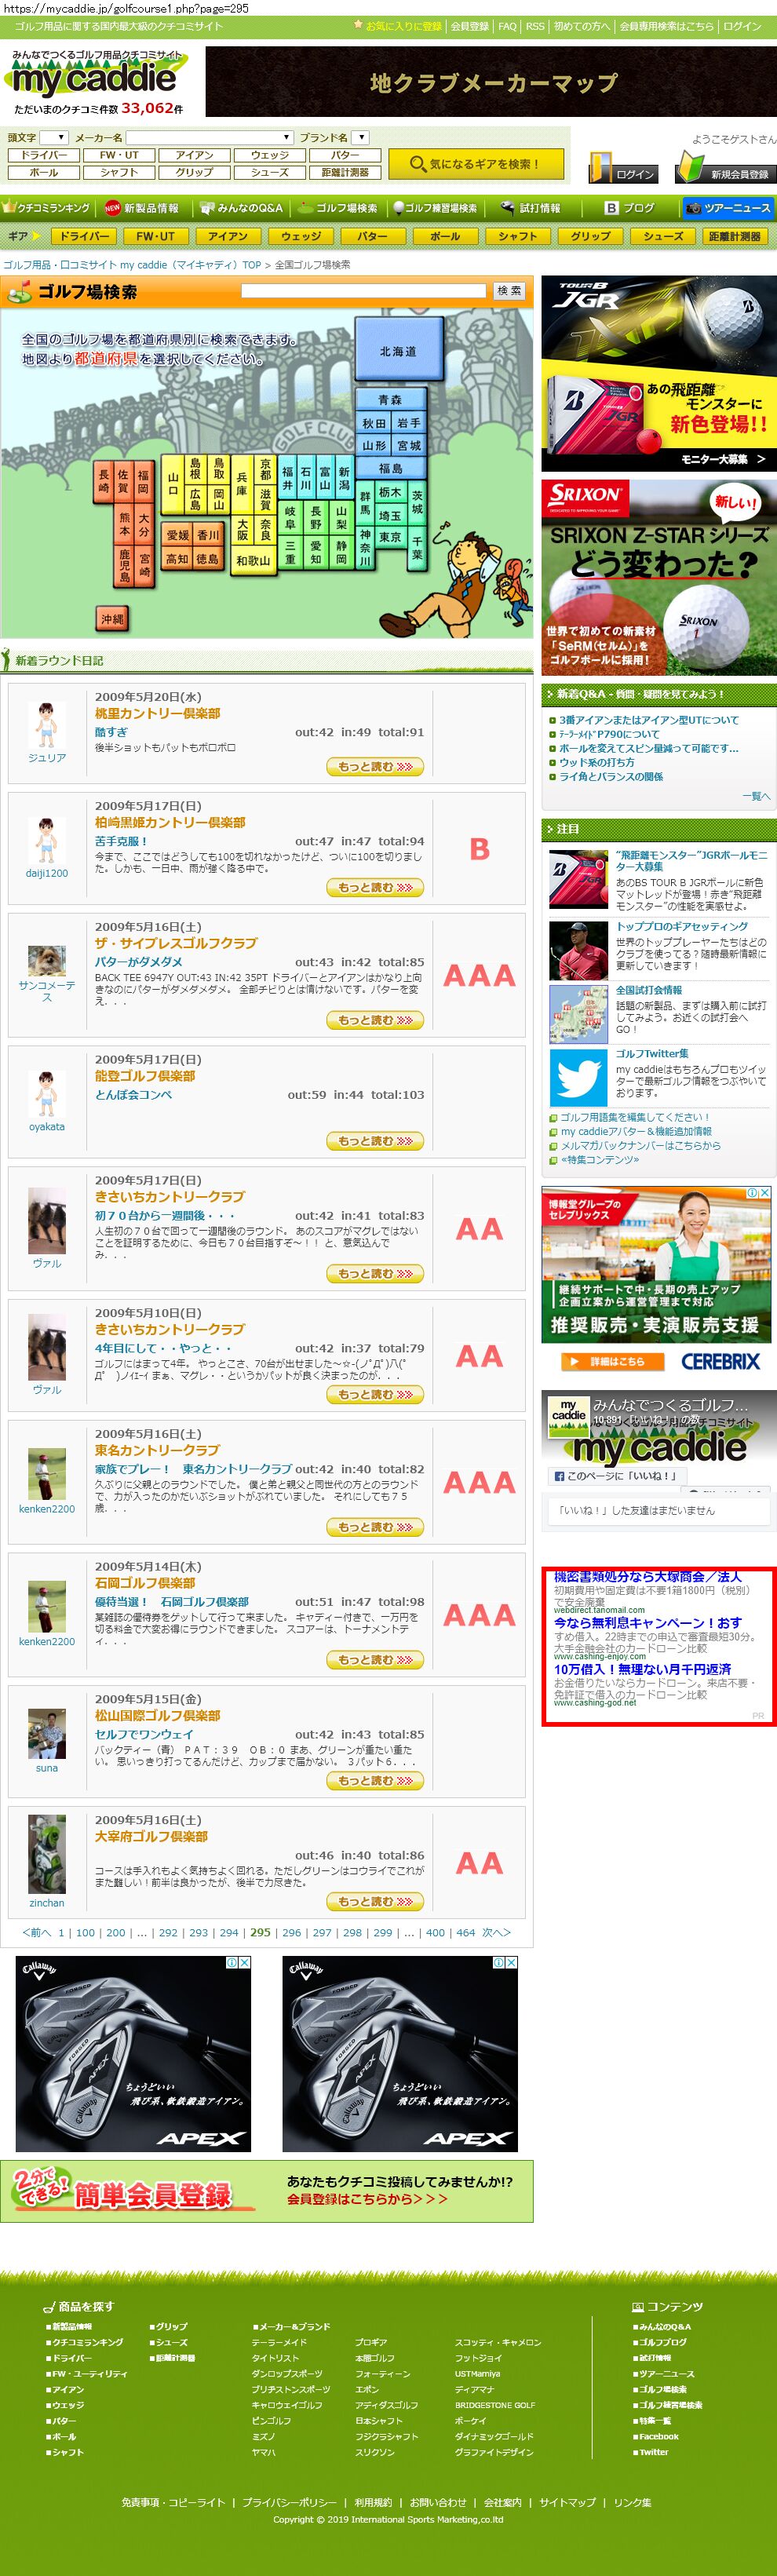Click ジュリア user avatar icon

coord(46,725)
